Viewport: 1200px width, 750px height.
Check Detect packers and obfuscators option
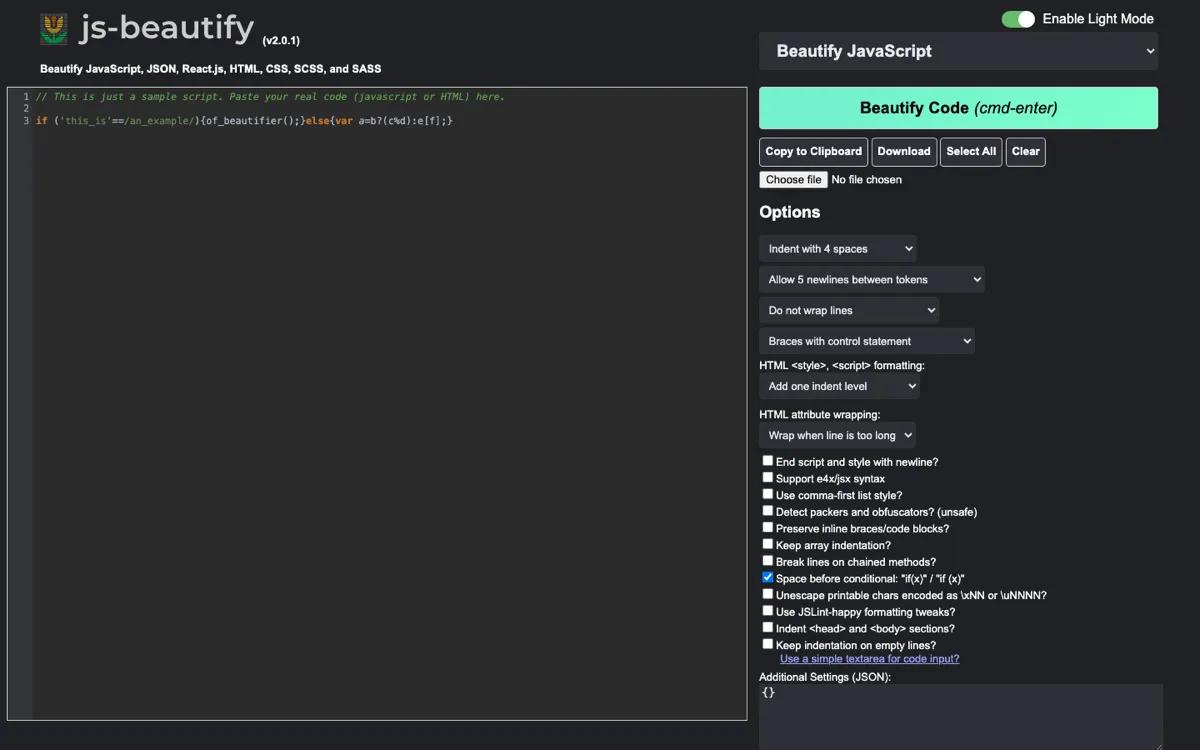tap(768, 511)
